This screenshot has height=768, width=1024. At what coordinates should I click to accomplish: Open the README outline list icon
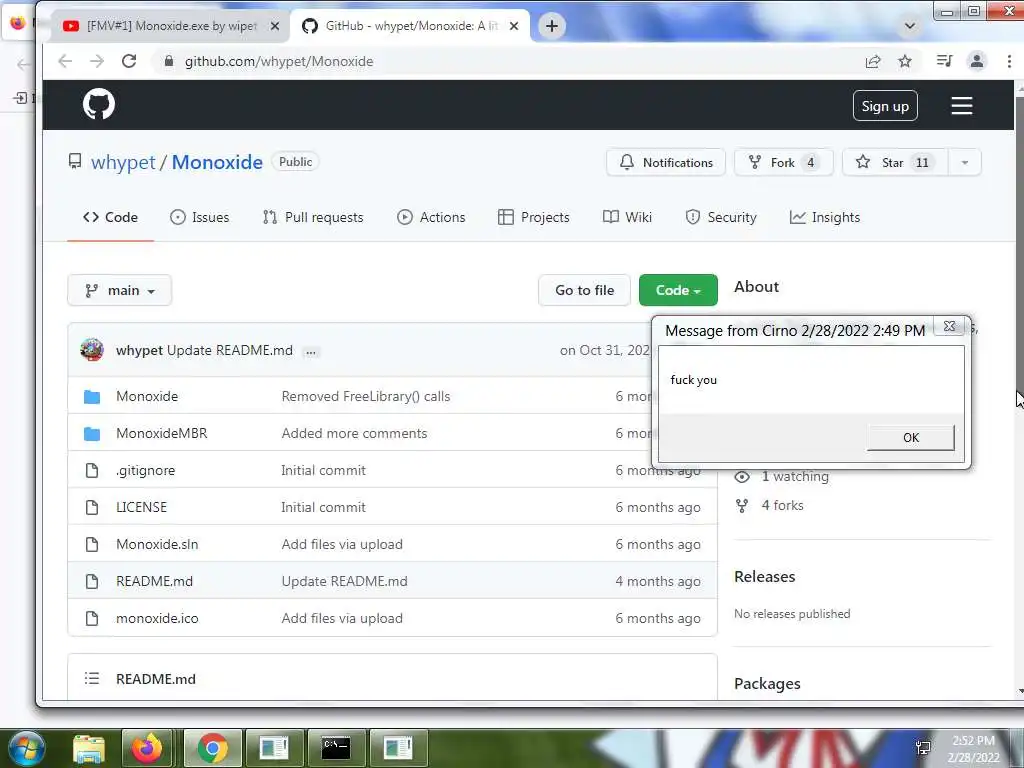click(x=91, y=679)
